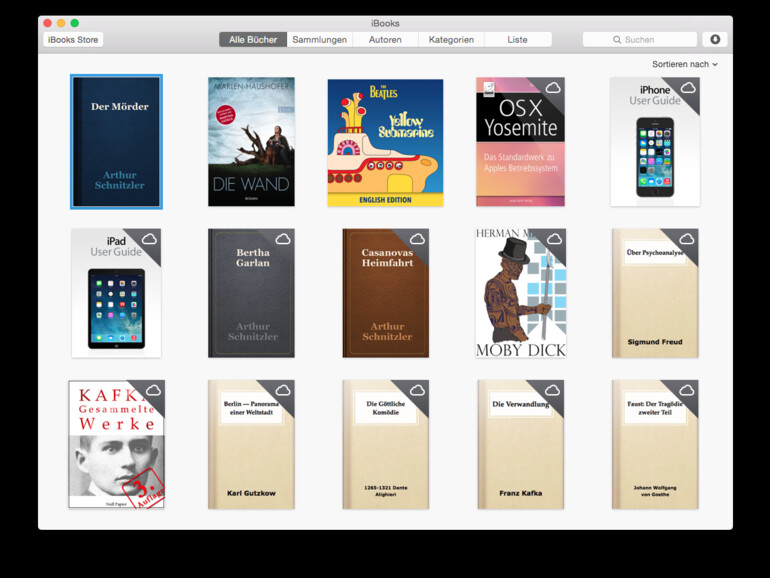This screenshot has height=578, width=770.
Task: Download iPhone User Guide via cloud badge
Action: (x=688, y=88)
